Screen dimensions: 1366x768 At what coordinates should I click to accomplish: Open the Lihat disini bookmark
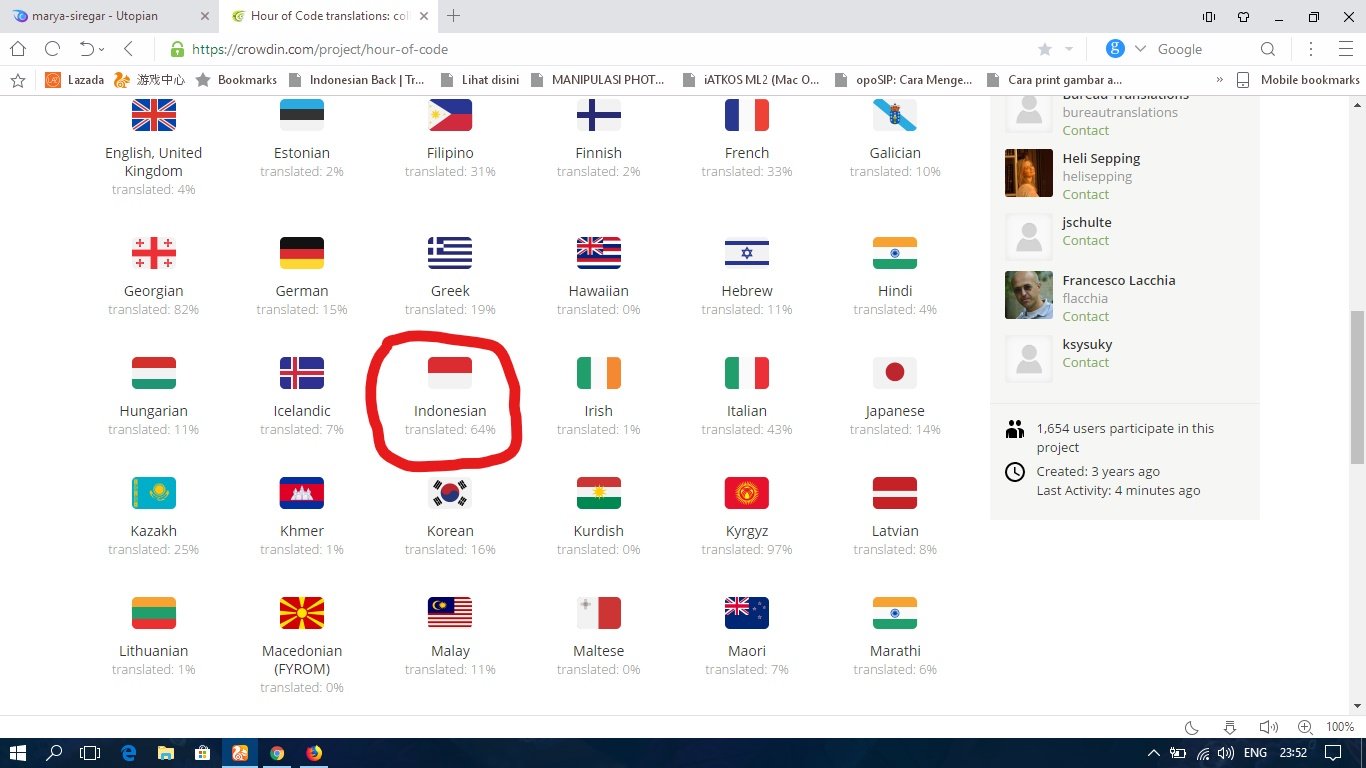pyautogui.click(x=480, y=80)
